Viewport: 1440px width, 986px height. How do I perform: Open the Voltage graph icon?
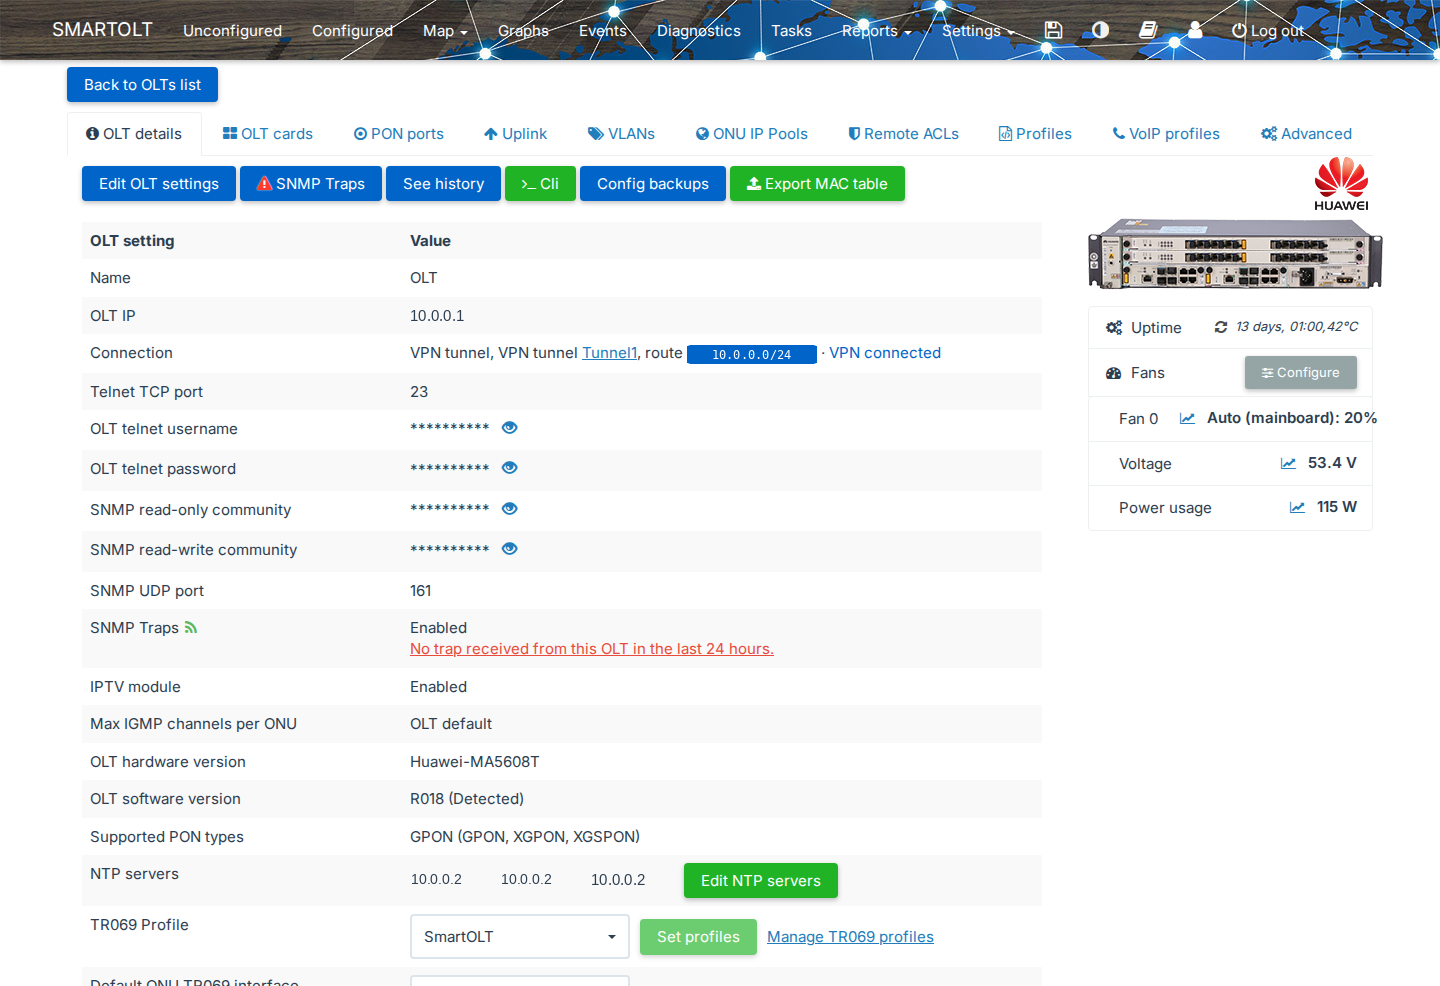click(x=1288, y=463)
